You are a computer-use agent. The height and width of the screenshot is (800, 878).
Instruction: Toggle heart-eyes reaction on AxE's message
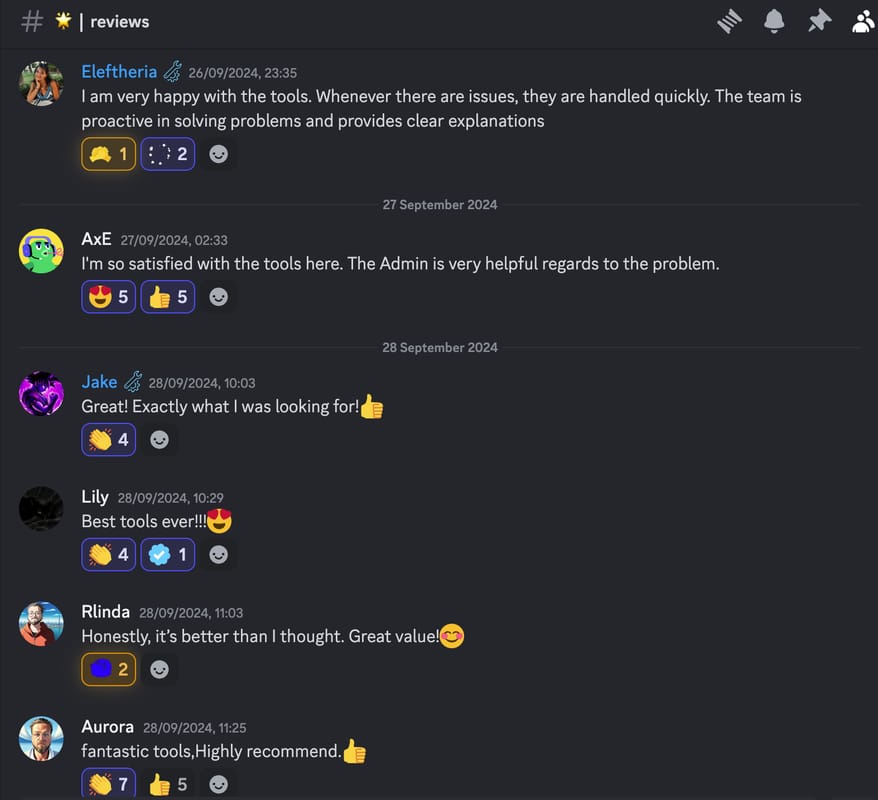(x=109, y=297)
